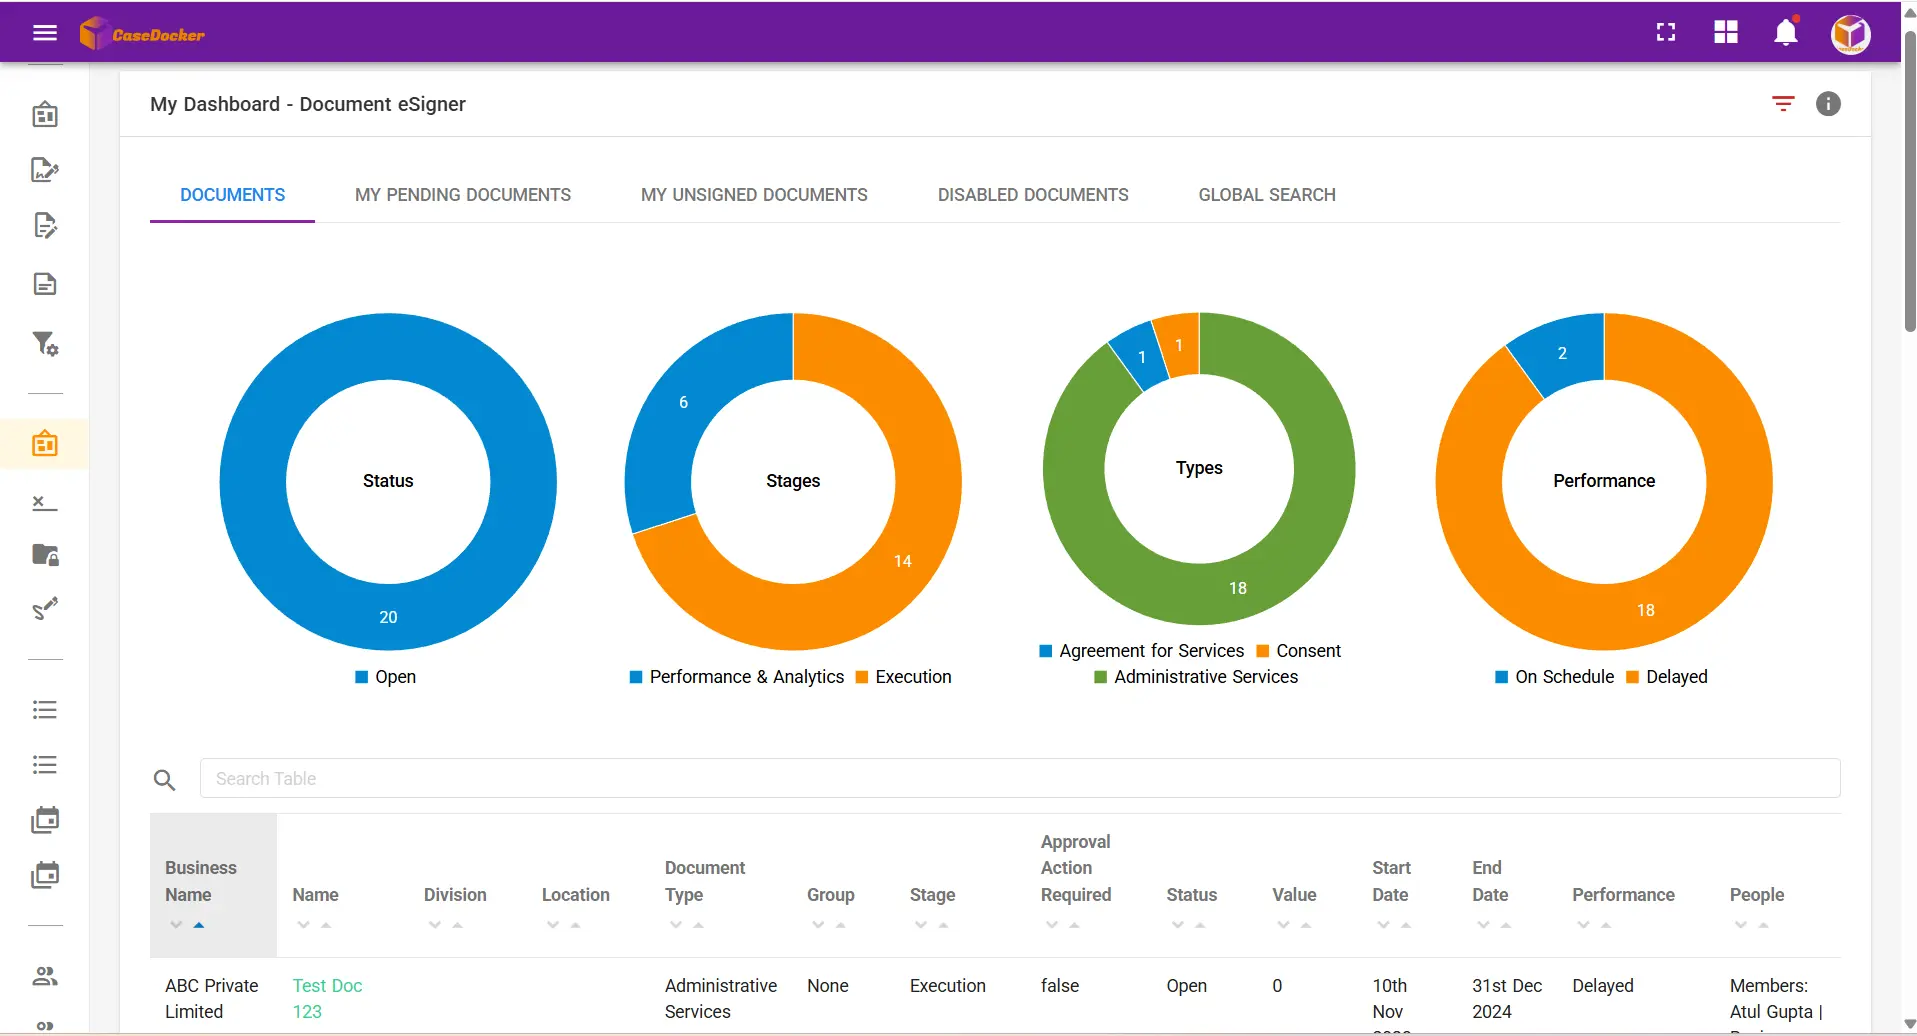The width and height of the screenshot is (1917, 1036).
Task: Switch to My Pending Documents tab
Action: click(463, 195)
